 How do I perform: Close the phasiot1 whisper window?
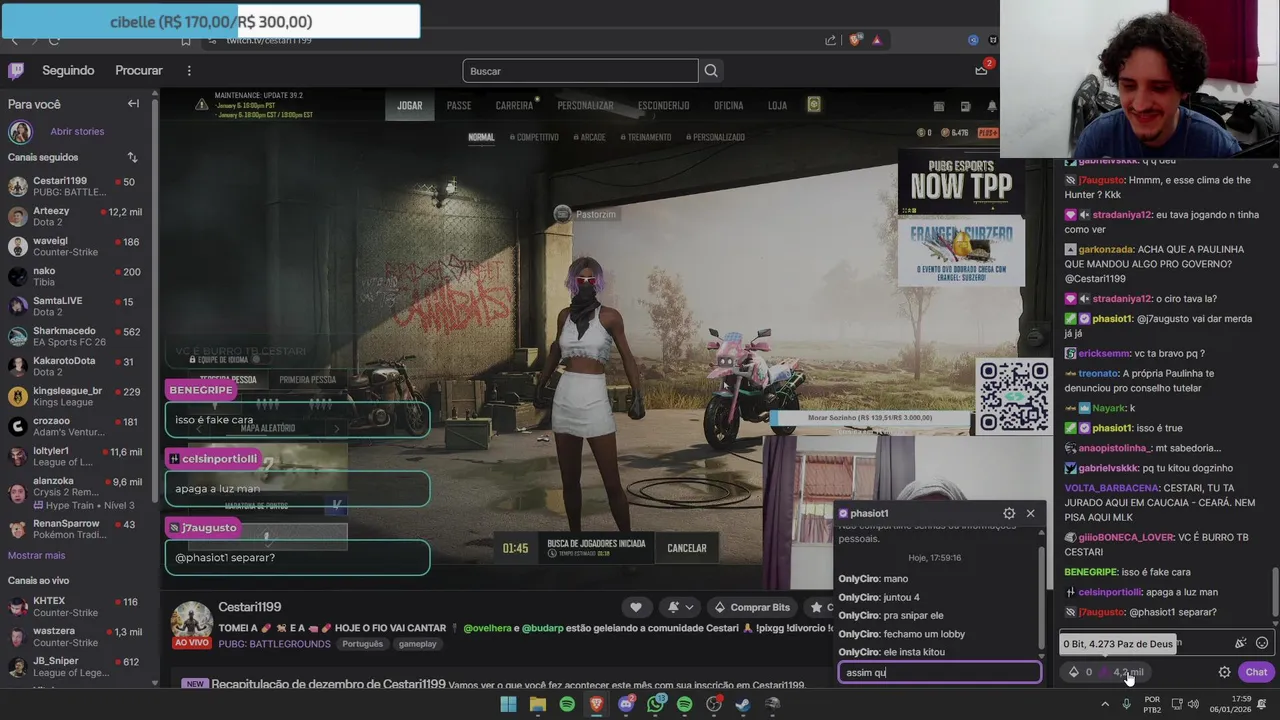tap(1030, 513)
